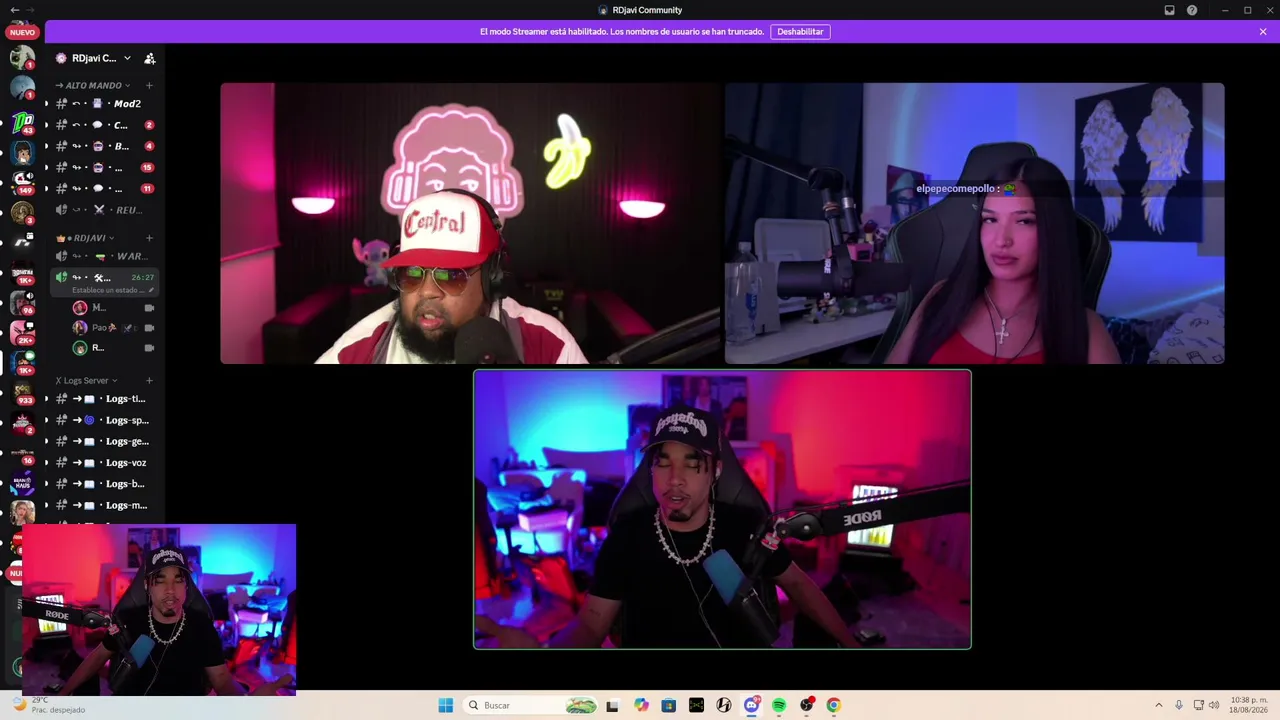Open the gold coin server with 3 mentions
Viewport: 1280px width, 720px height.
click(22, 212)
